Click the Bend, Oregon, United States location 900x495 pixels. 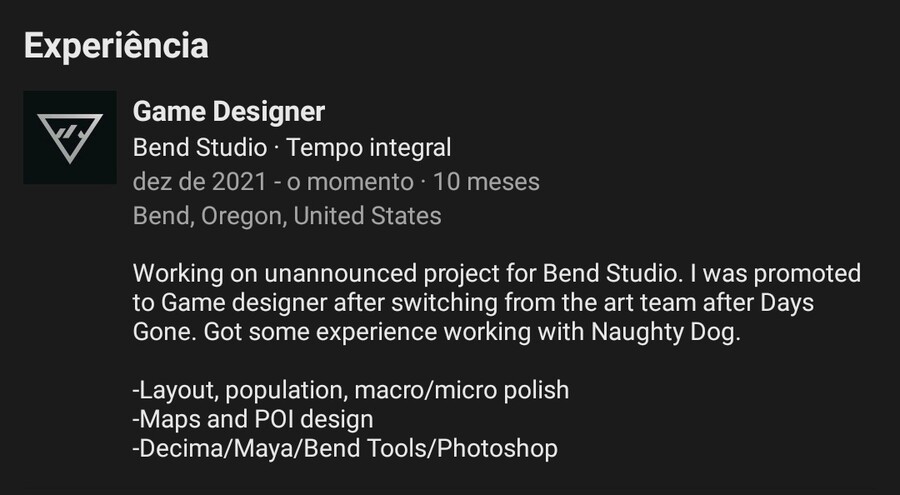287,216
